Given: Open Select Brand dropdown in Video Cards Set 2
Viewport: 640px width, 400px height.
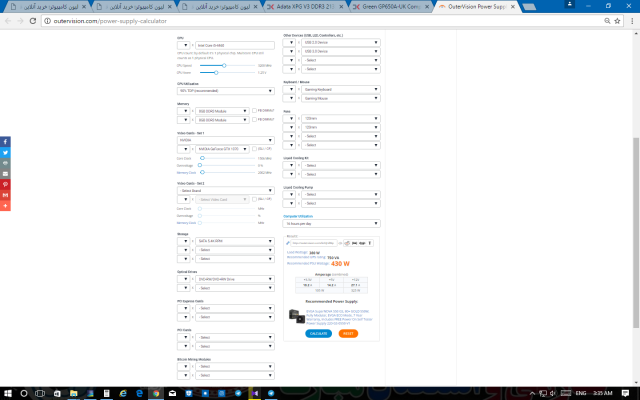Looking at the screenshot, I should click(x=226, y=191).
